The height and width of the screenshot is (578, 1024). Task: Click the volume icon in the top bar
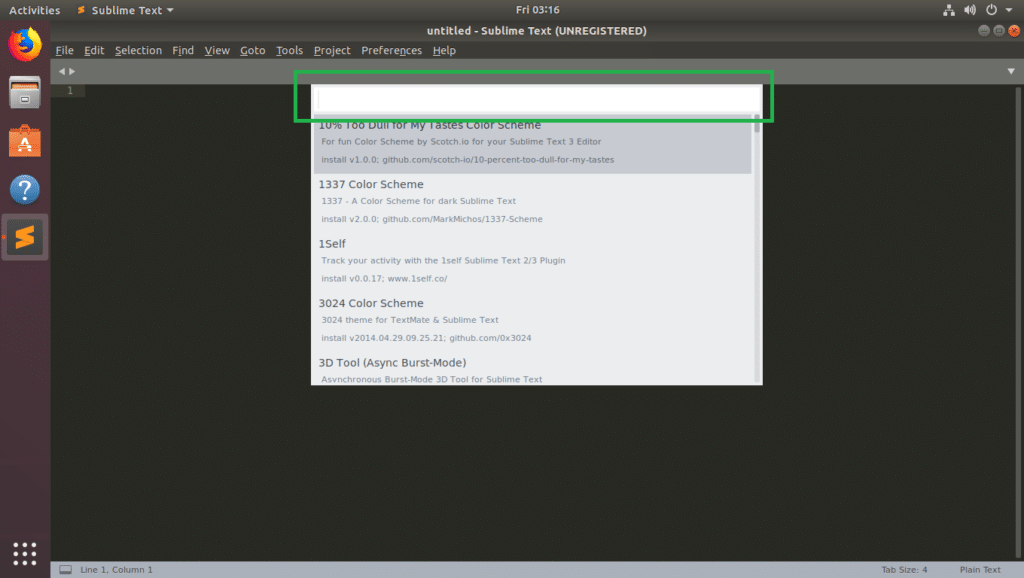(x=968, y=10)
